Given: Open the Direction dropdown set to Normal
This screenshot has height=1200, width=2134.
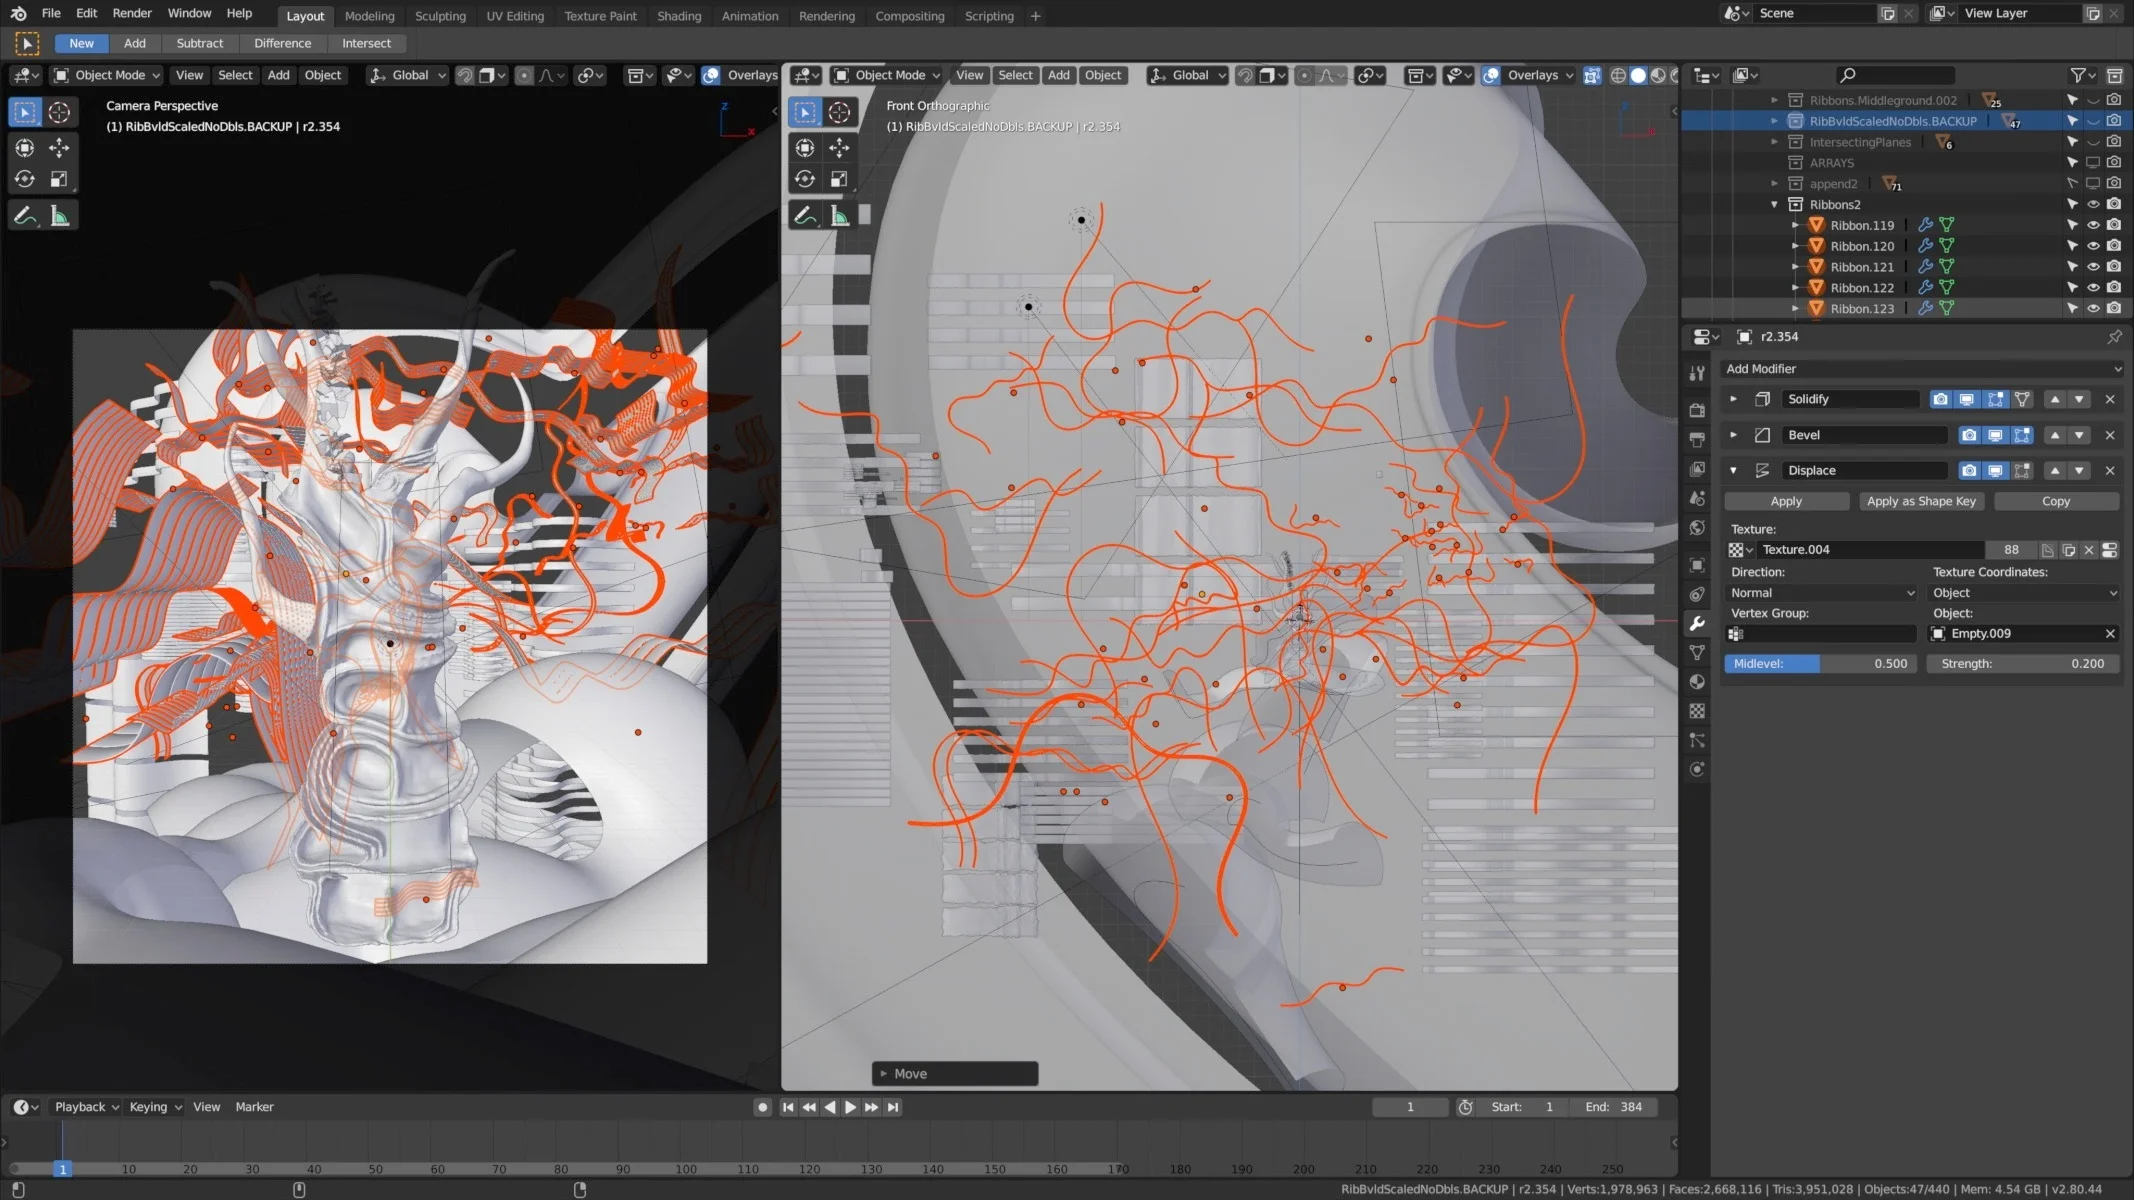Looking at the screenshot, I should [x=1821, y=593].
